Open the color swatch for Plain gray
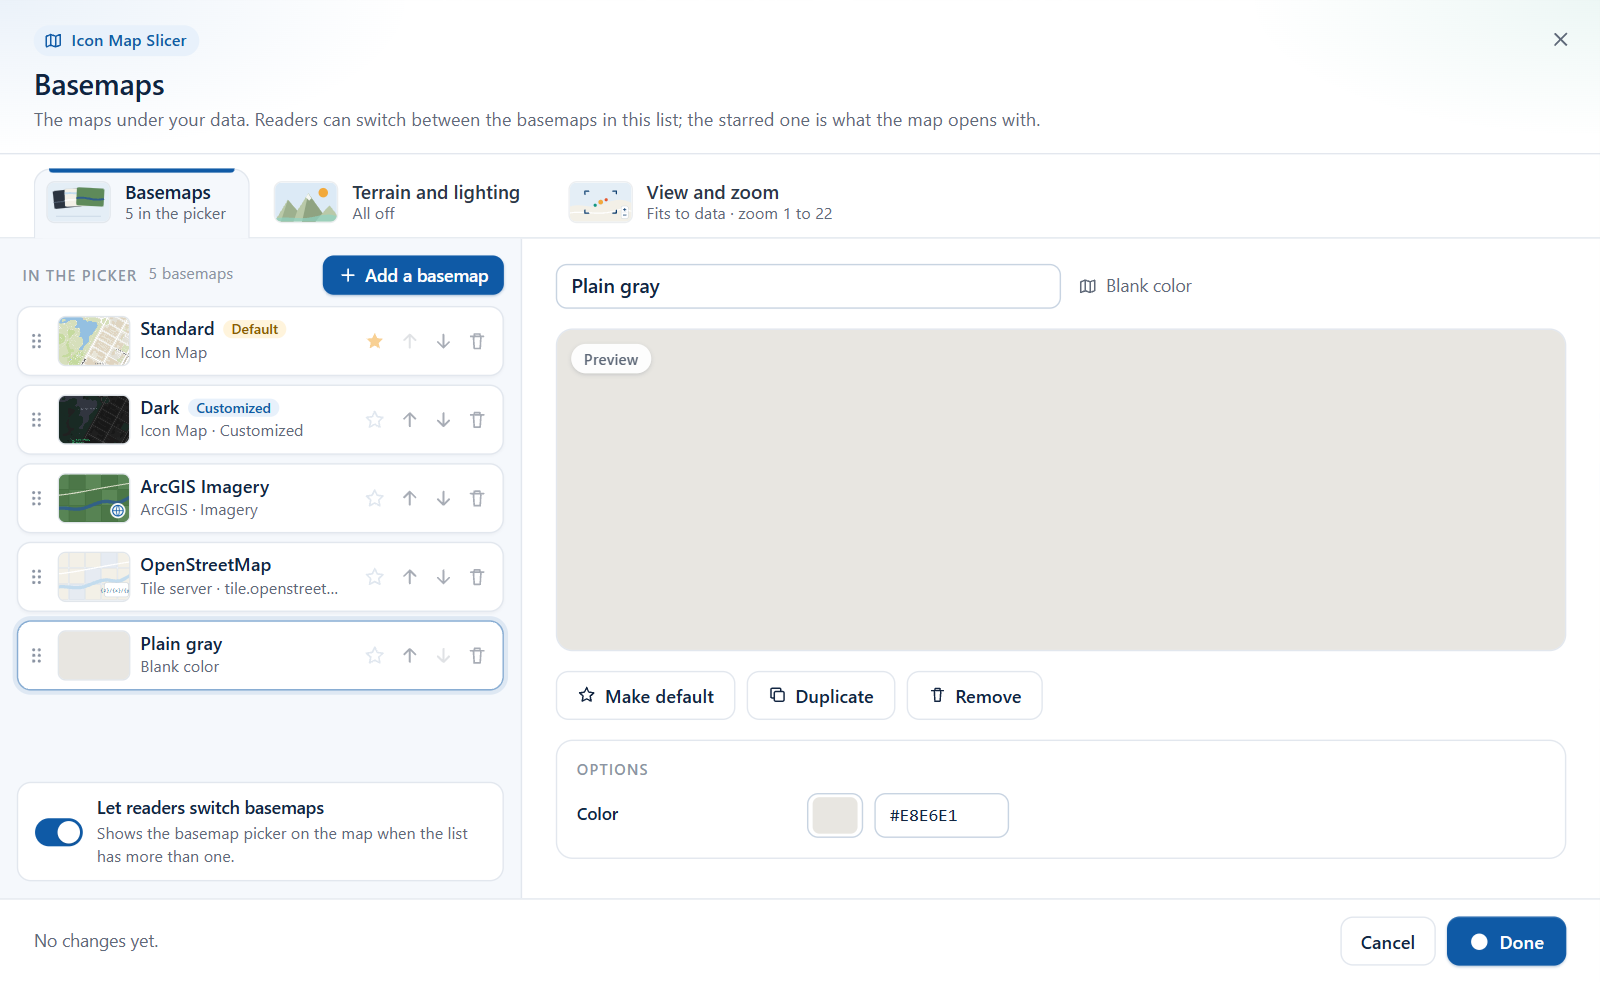Screen dimensions: 1600x982 pyautogui.click(x=835, y=815)
